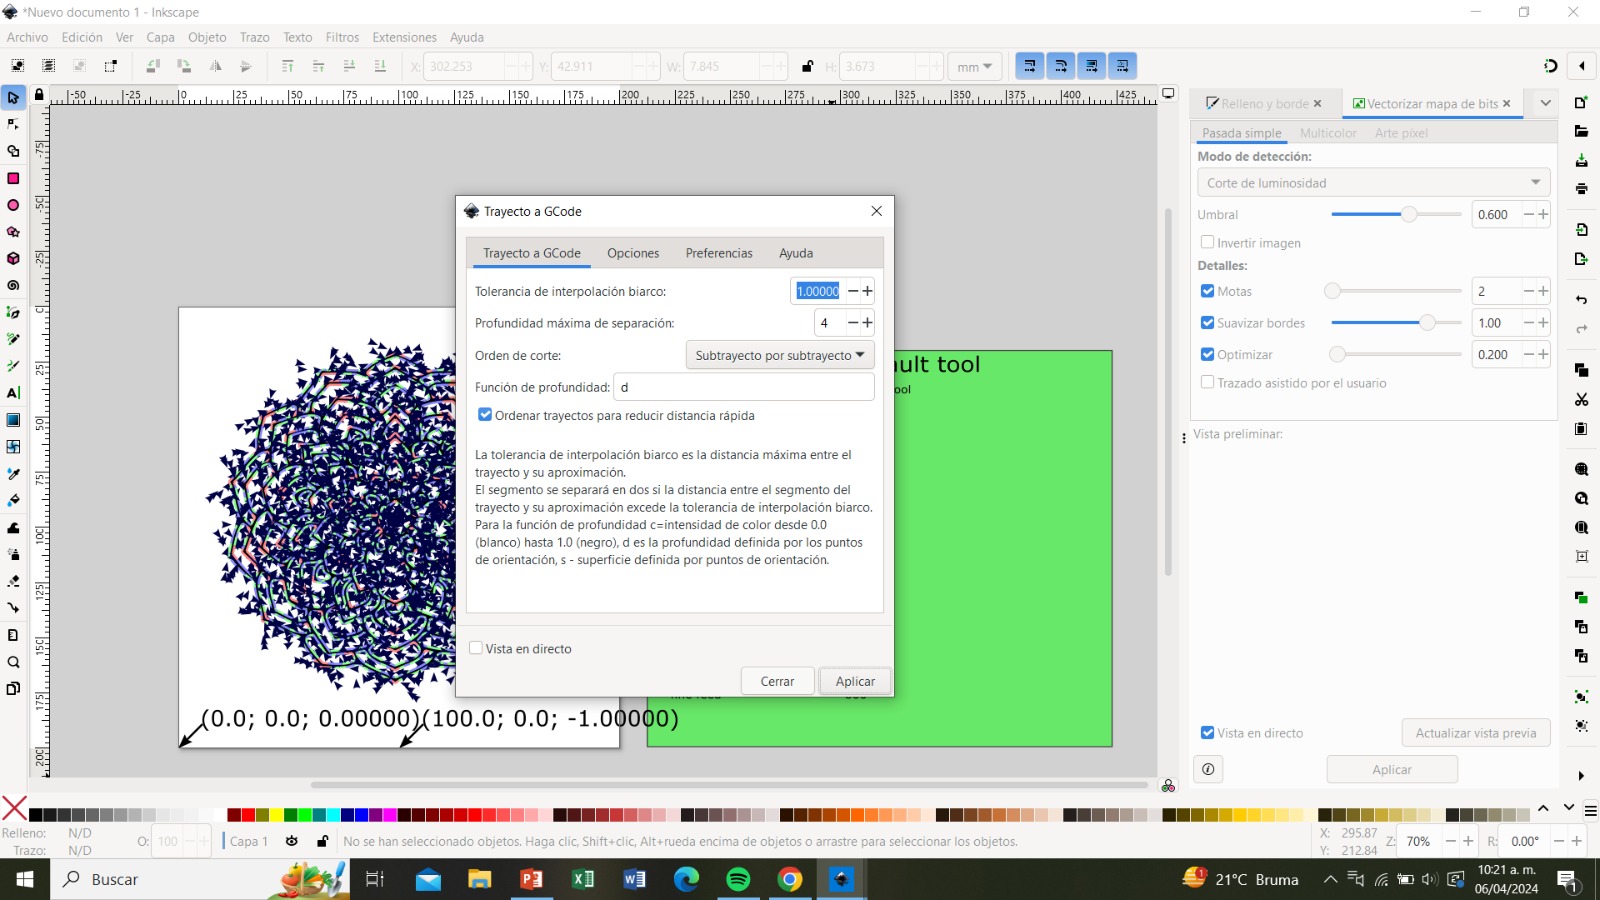Viewport: 1600px width, 900px height.
Task: Select the Paint bucket tool
Action: (x=13, y=500)
